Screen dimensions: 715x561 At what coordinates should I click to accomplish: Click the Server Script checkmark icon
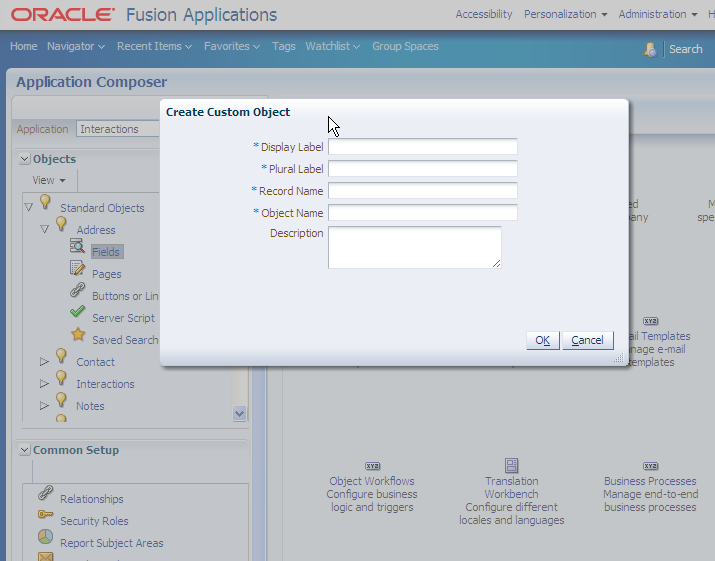click(x=78, y=312)
